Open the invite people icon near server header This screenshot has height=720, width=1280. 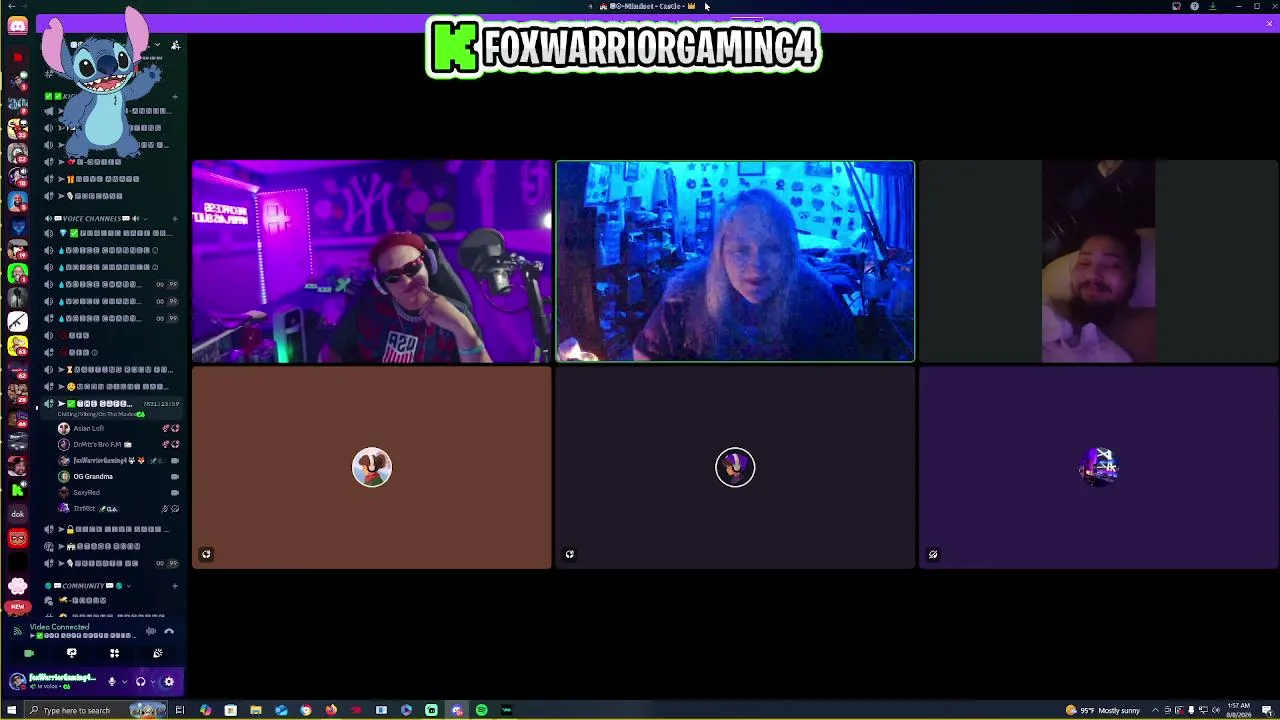click(175, 45)
